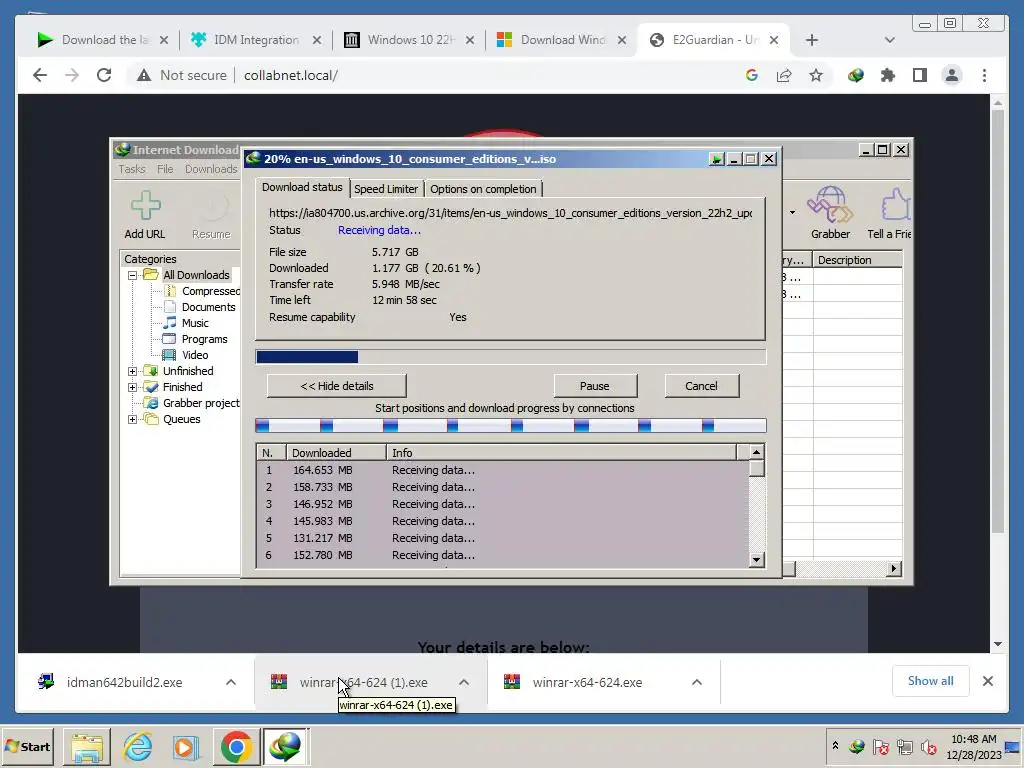Switch to Options on completion tab

483,189
